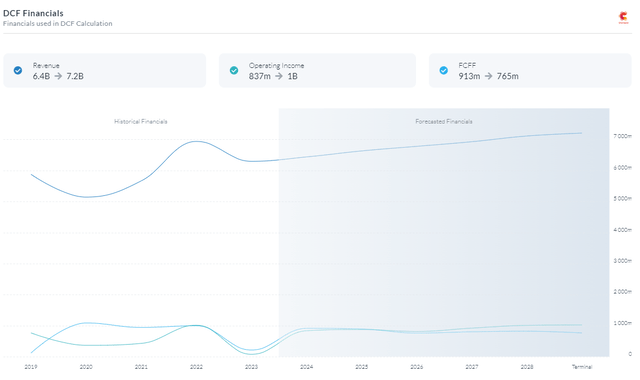Click the 2022 year label on axis
The image size is (640, 380).
[x=196, y=367]
